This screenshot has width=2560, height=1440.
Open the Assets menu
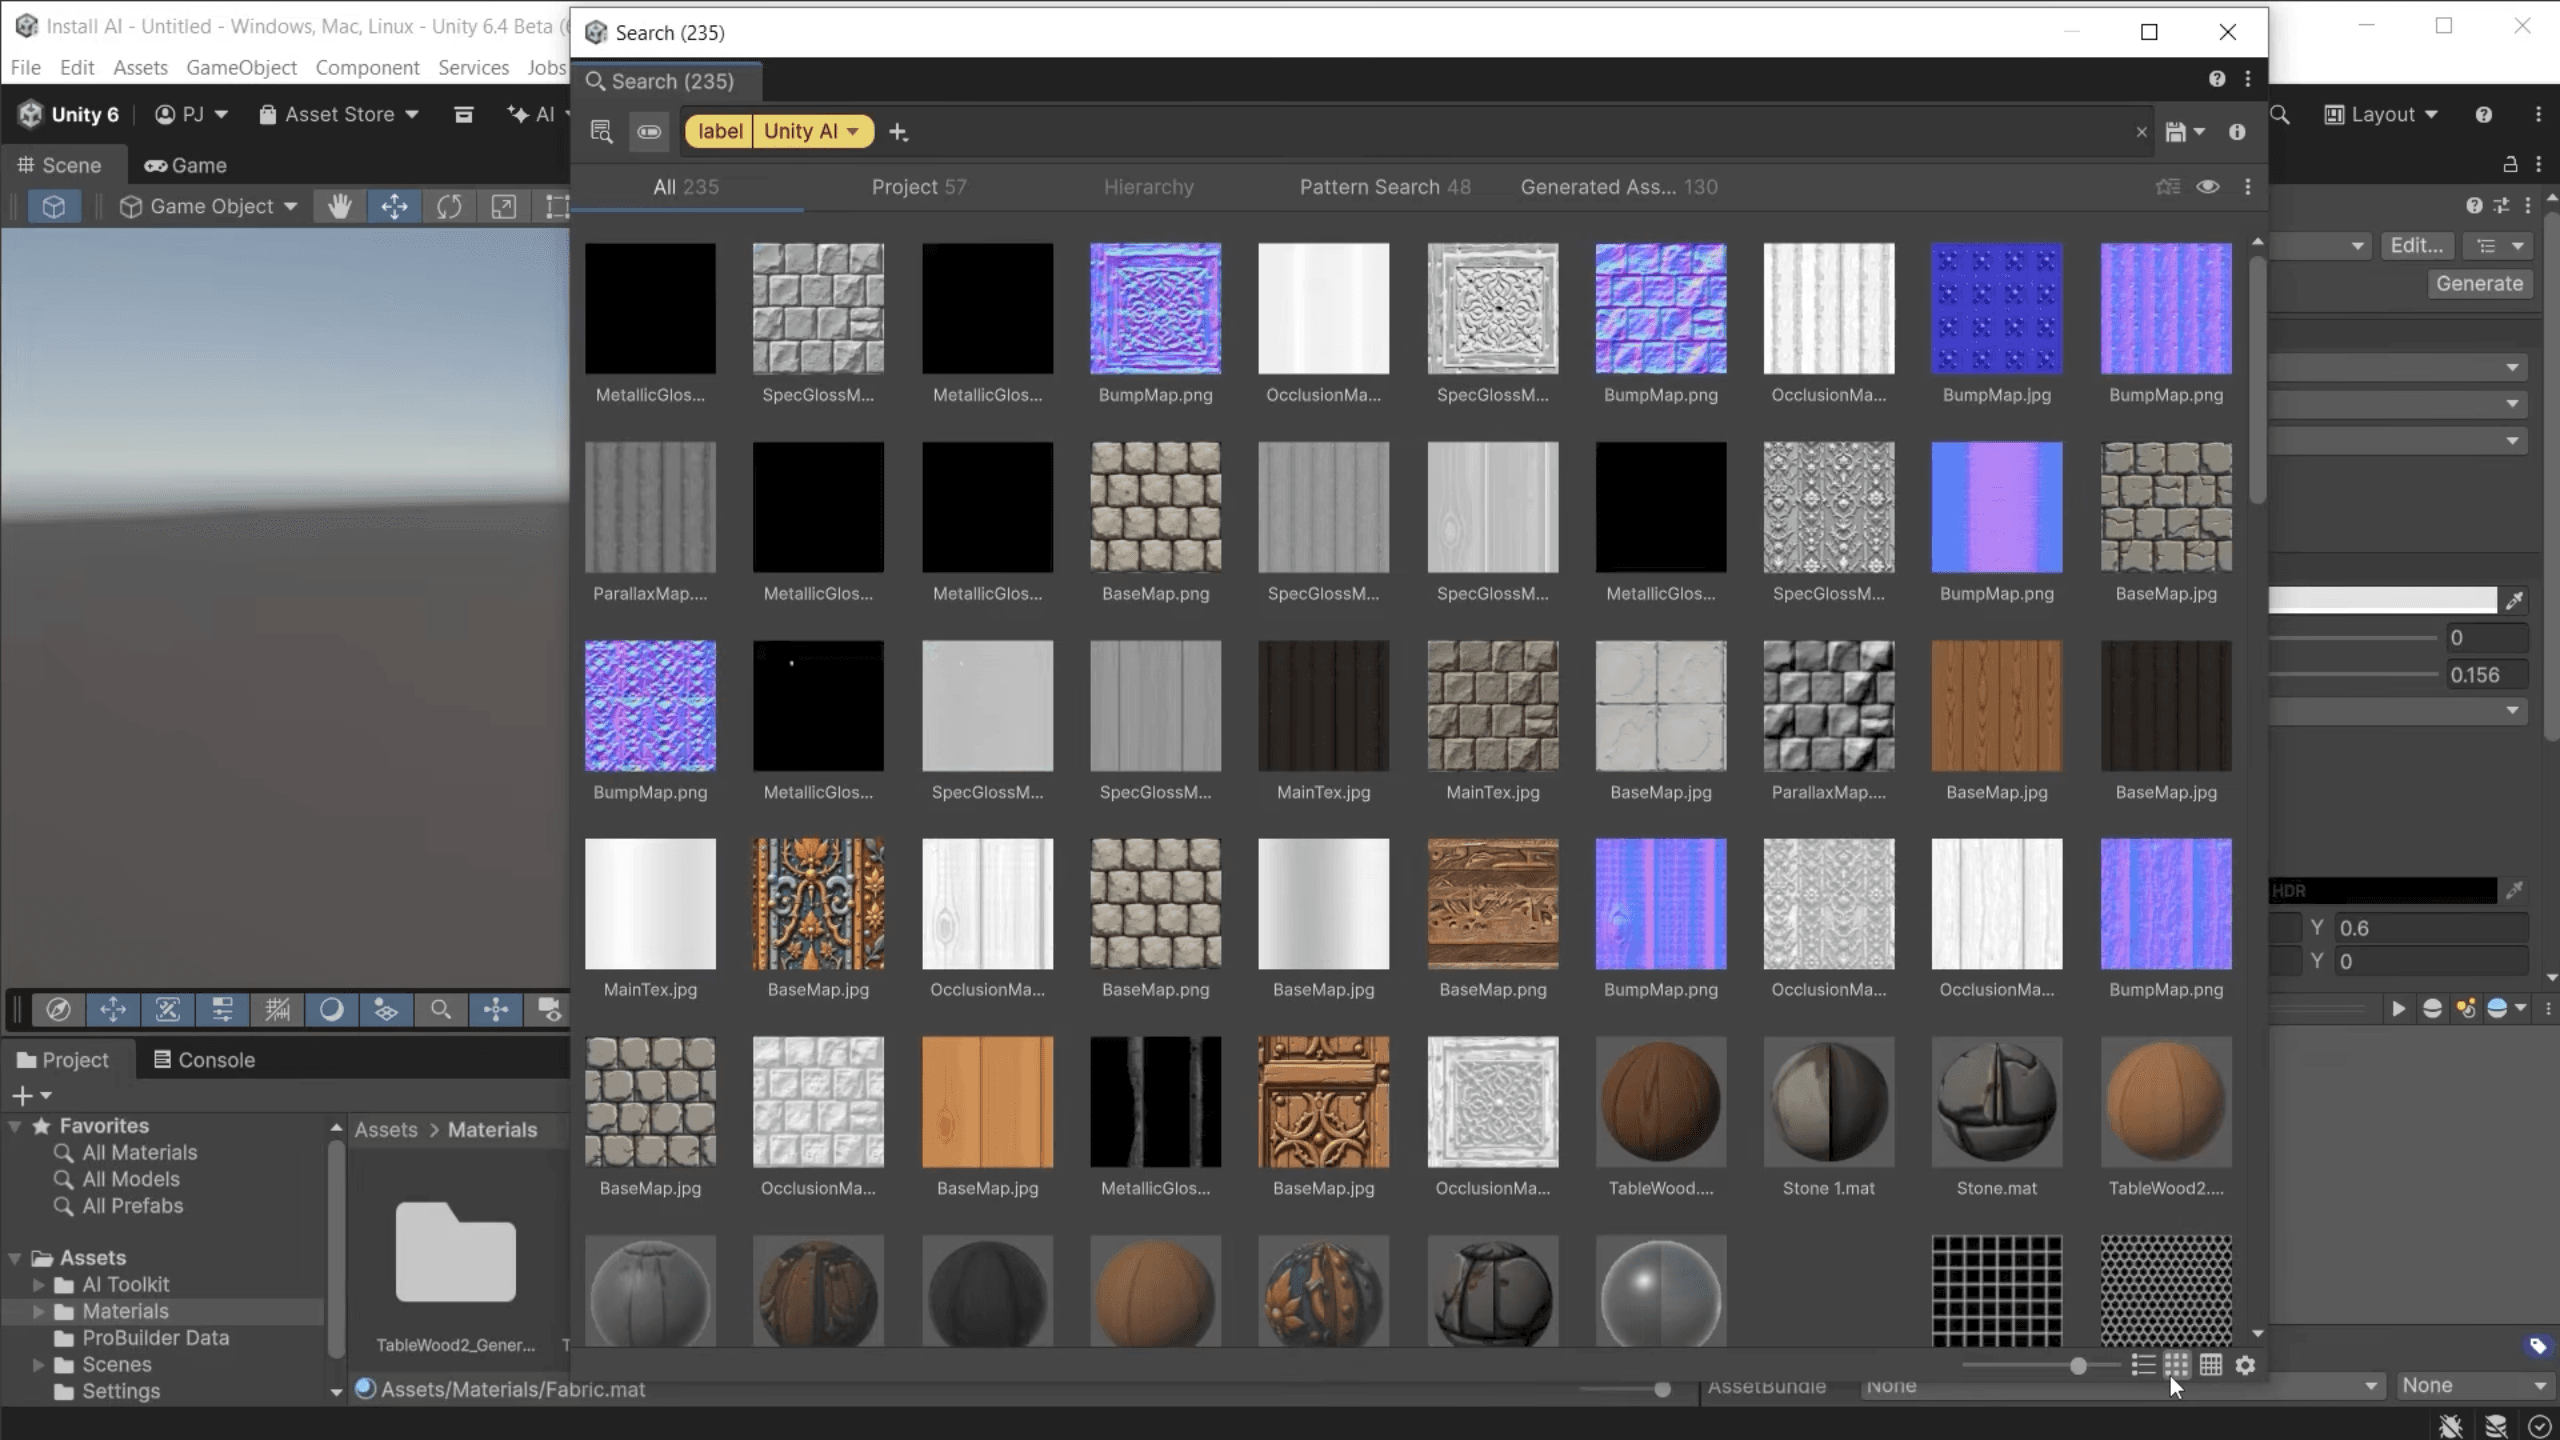click(140, 67)
